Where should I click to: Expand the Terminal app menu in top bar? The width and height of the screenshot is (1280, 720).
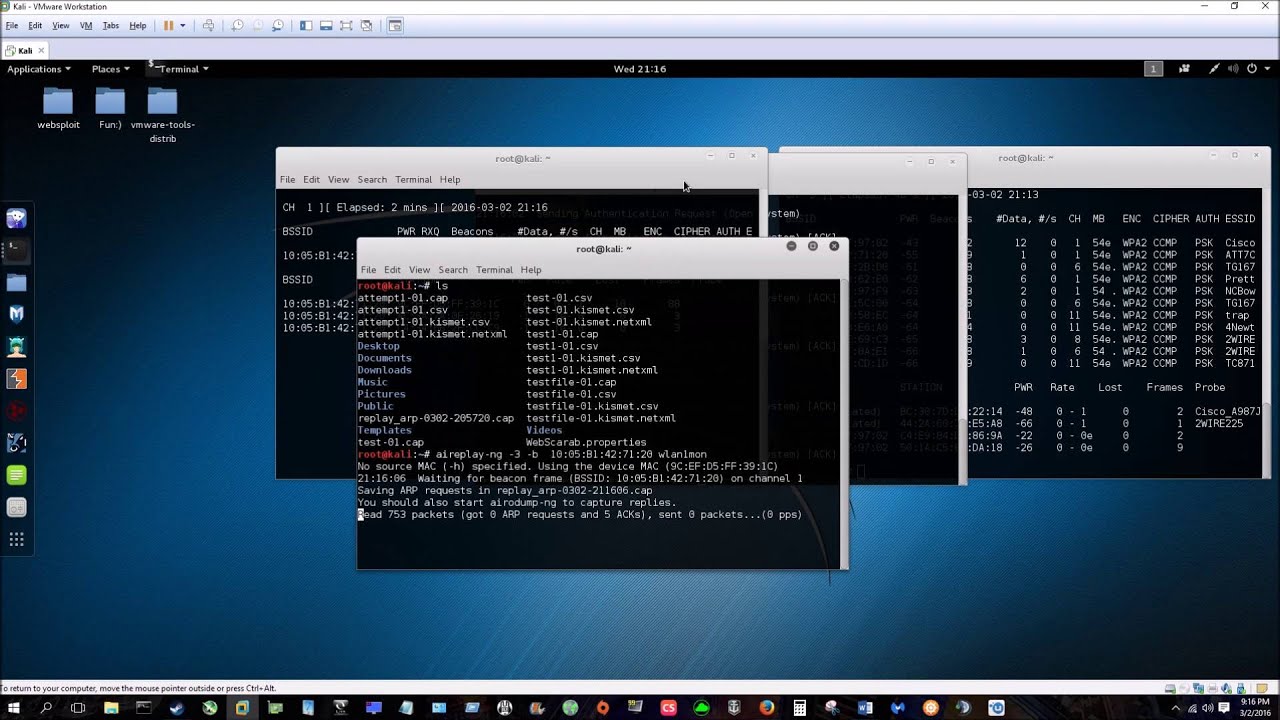(179, 69)
